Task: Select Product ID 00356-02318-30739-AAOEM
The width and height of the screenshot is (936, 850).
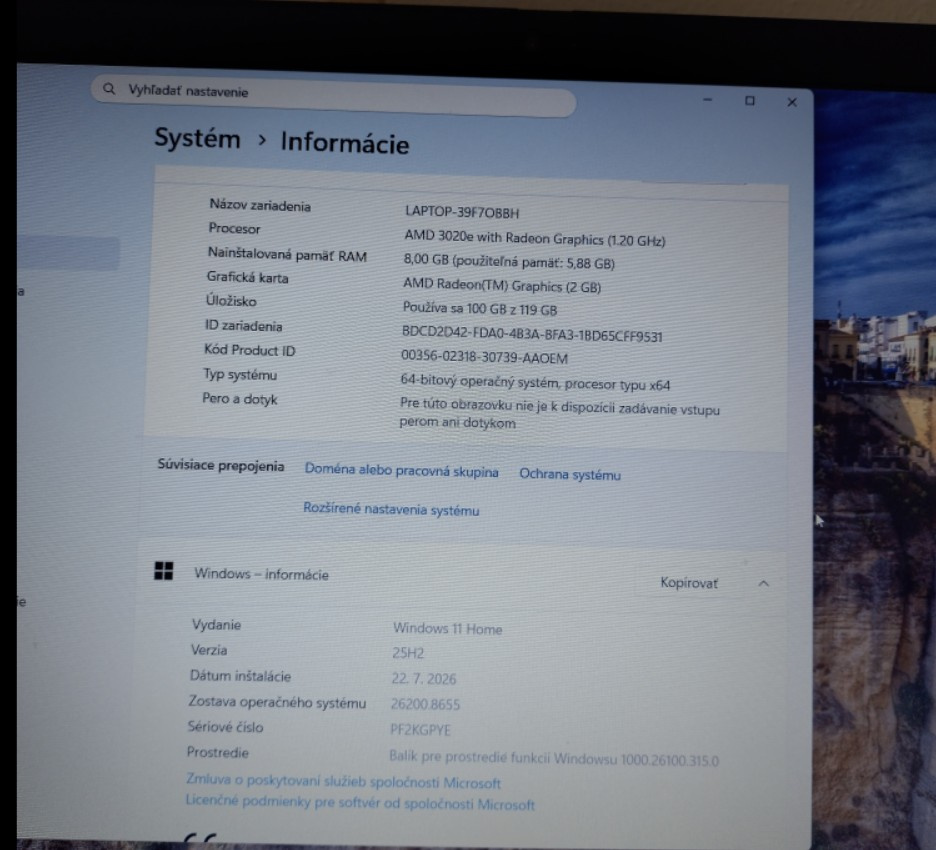Action: click(484, 357)
